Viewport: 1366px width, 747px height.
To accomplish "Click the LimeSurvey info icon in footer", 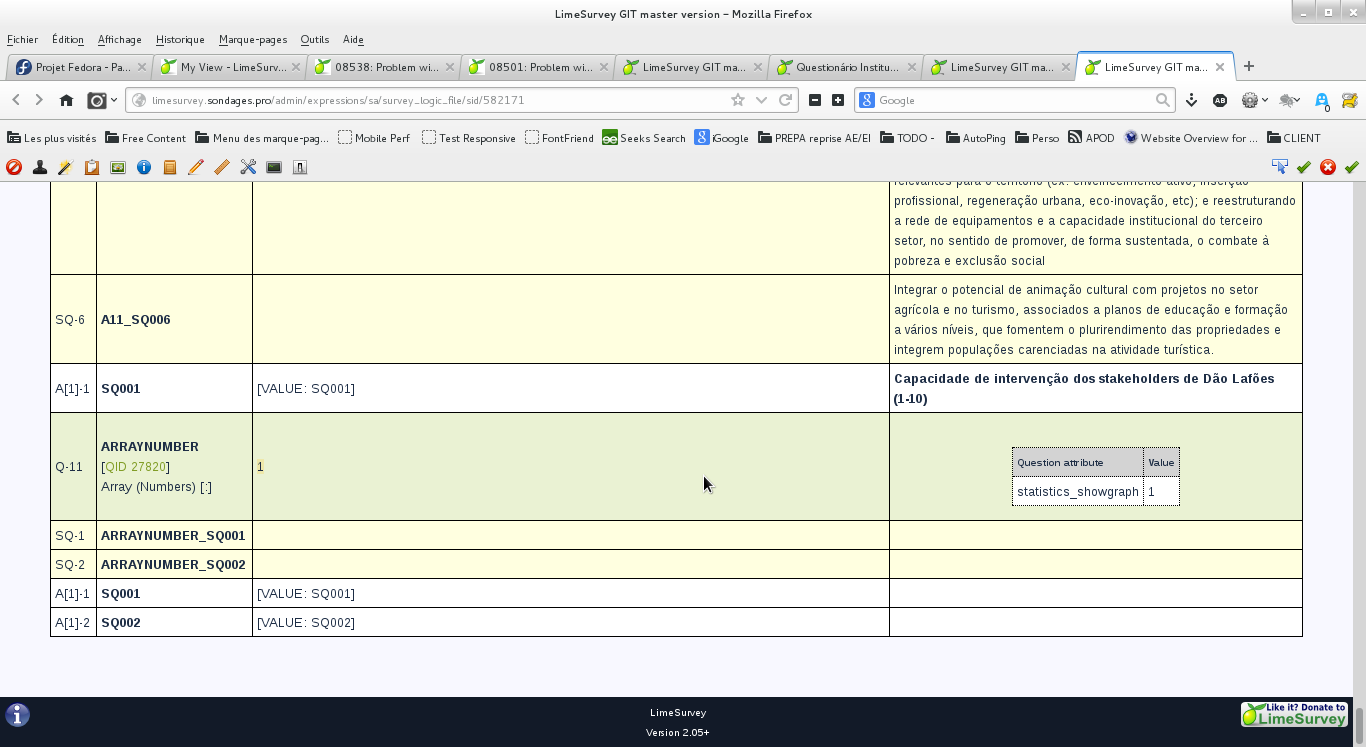I will tap(18, 715).
